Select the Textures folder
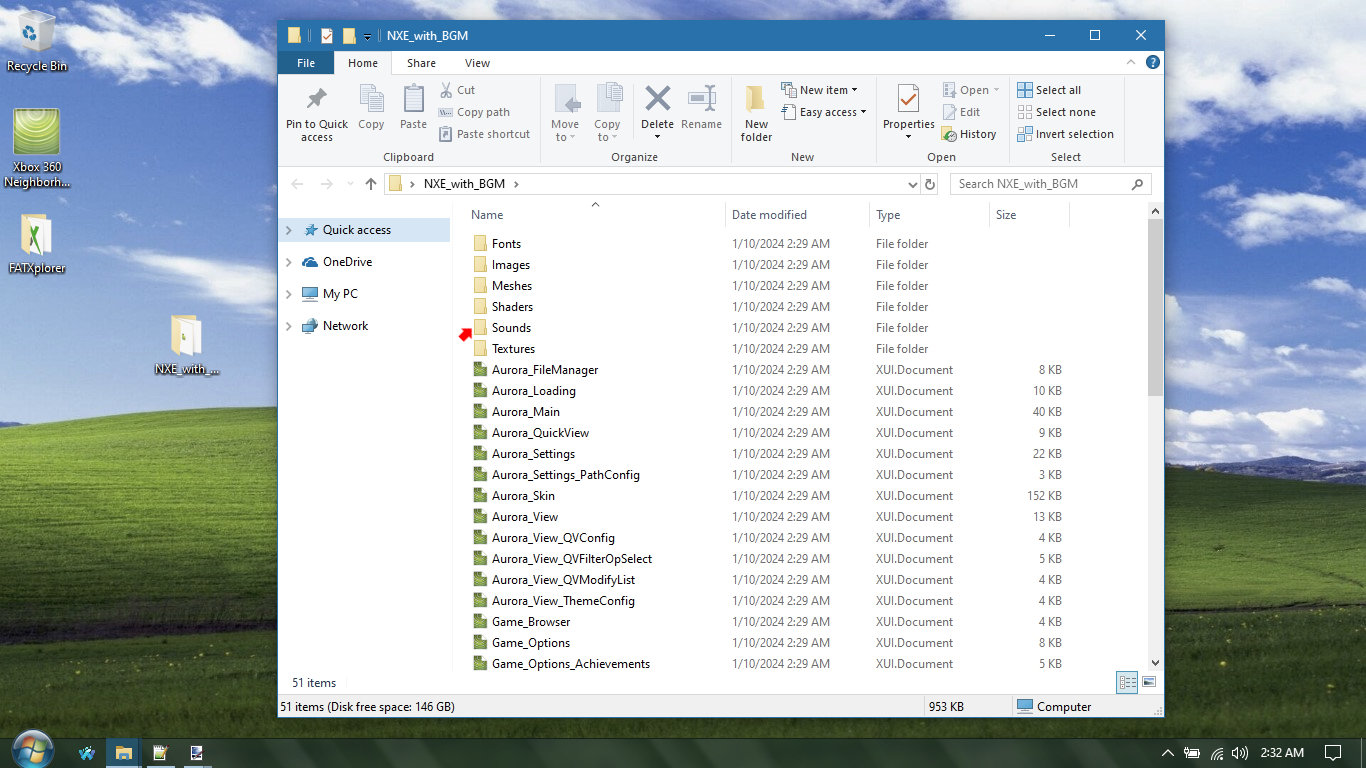Viewport: 1366px width, 768px height. point(513,349)
